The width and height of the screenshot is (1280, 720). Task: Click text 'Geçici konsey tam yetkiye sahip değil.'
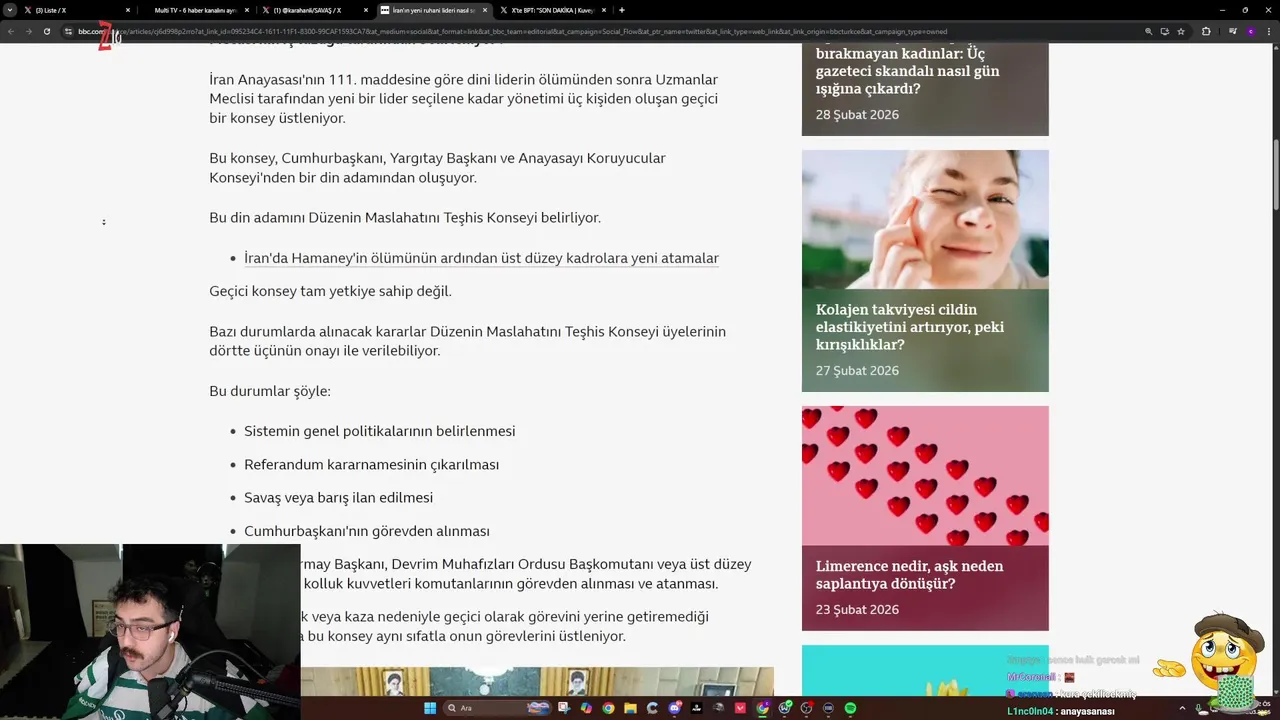pyautogui.click(x=330, y=291)
